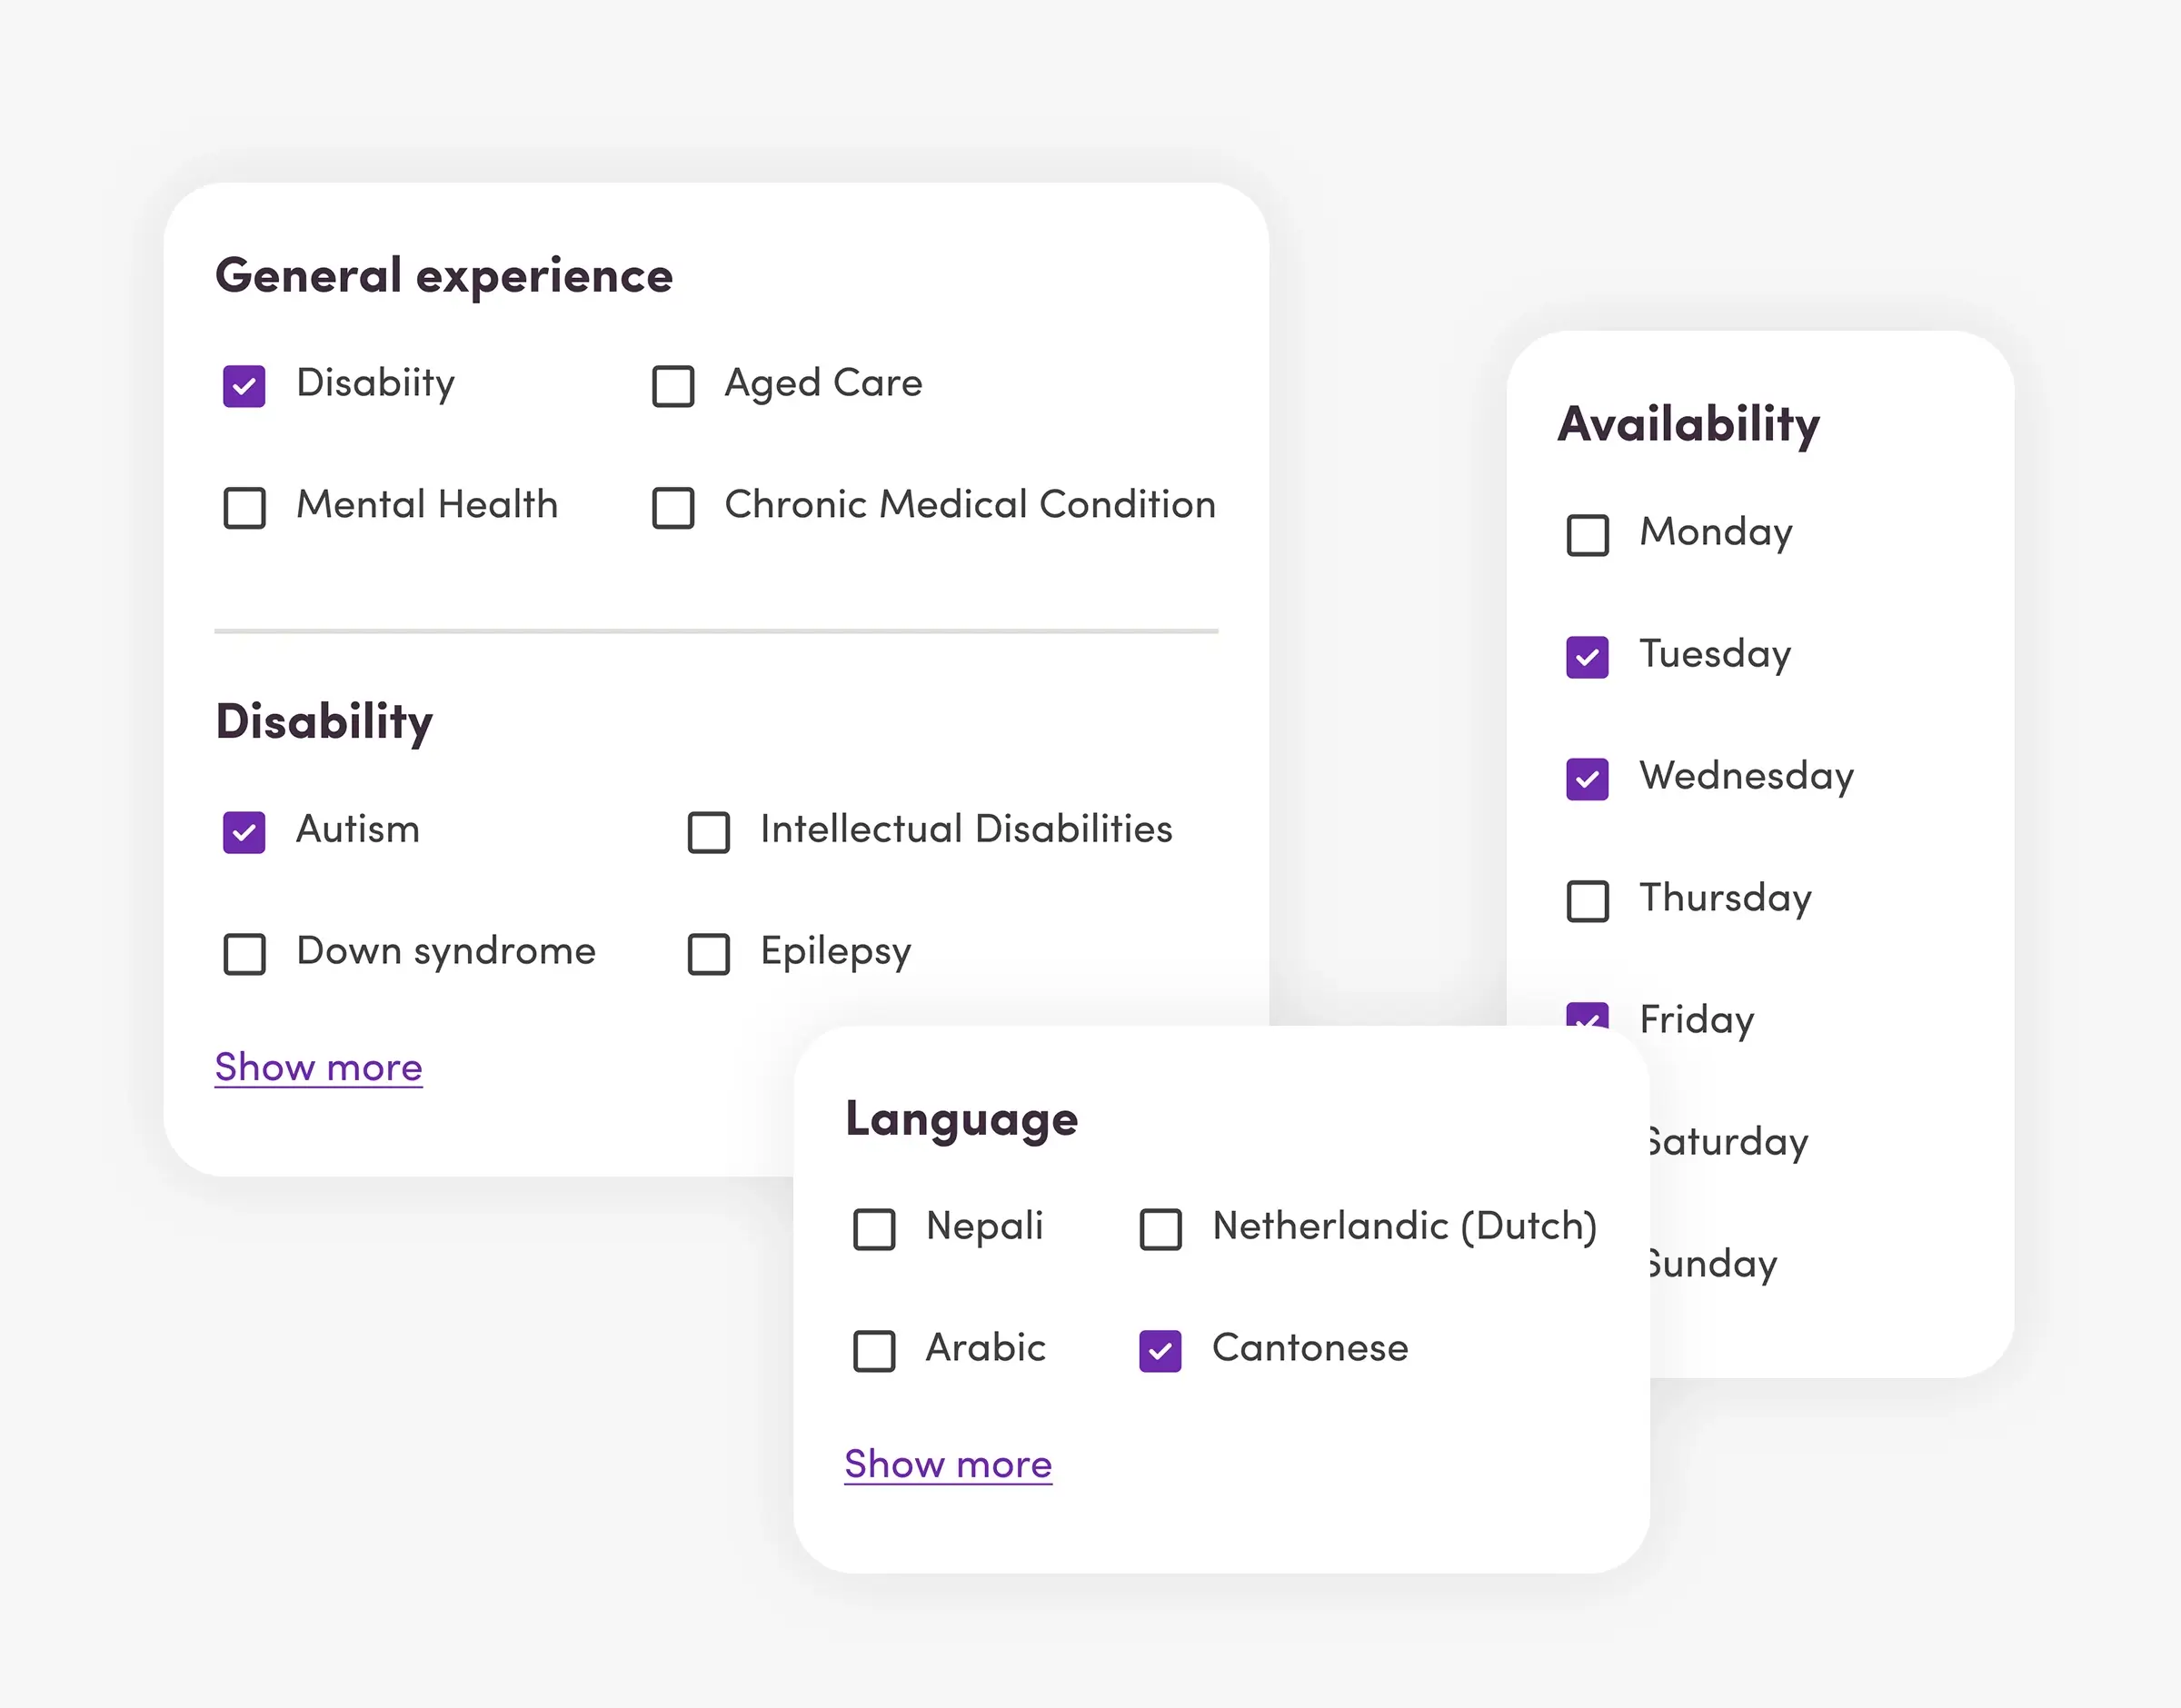Click the Friday label

point(1696,1019)
